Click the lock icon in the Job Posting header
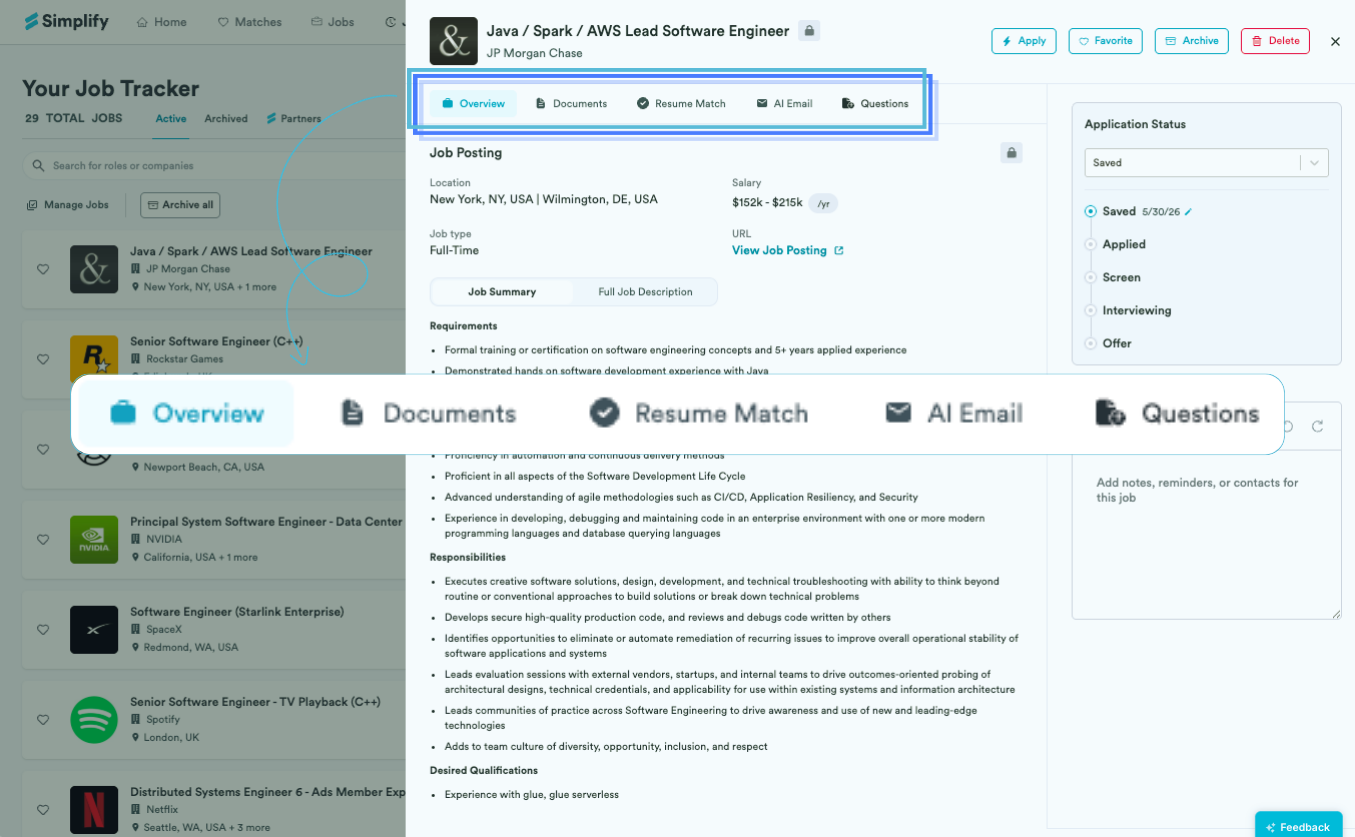The height and width of the screenshot is (837, 1355). [x=1012, y=153]
